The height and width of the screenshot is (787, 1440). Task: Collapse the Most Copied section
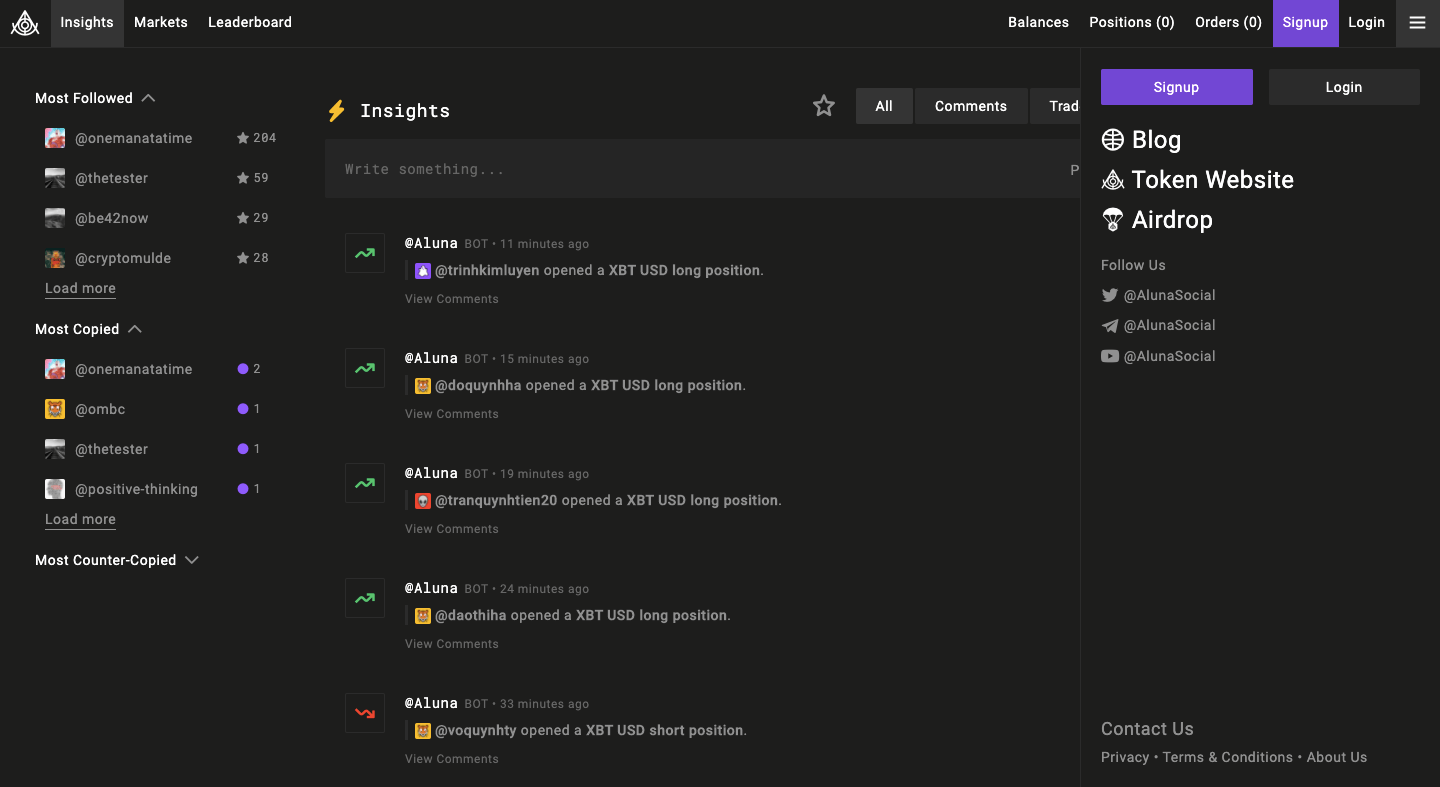pos(89,329)
